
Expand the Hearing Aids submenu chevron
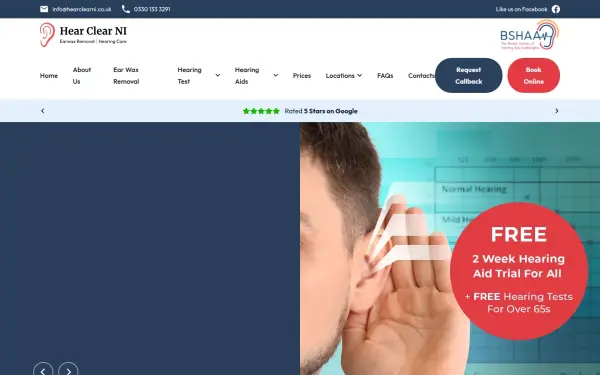point(276,75)
